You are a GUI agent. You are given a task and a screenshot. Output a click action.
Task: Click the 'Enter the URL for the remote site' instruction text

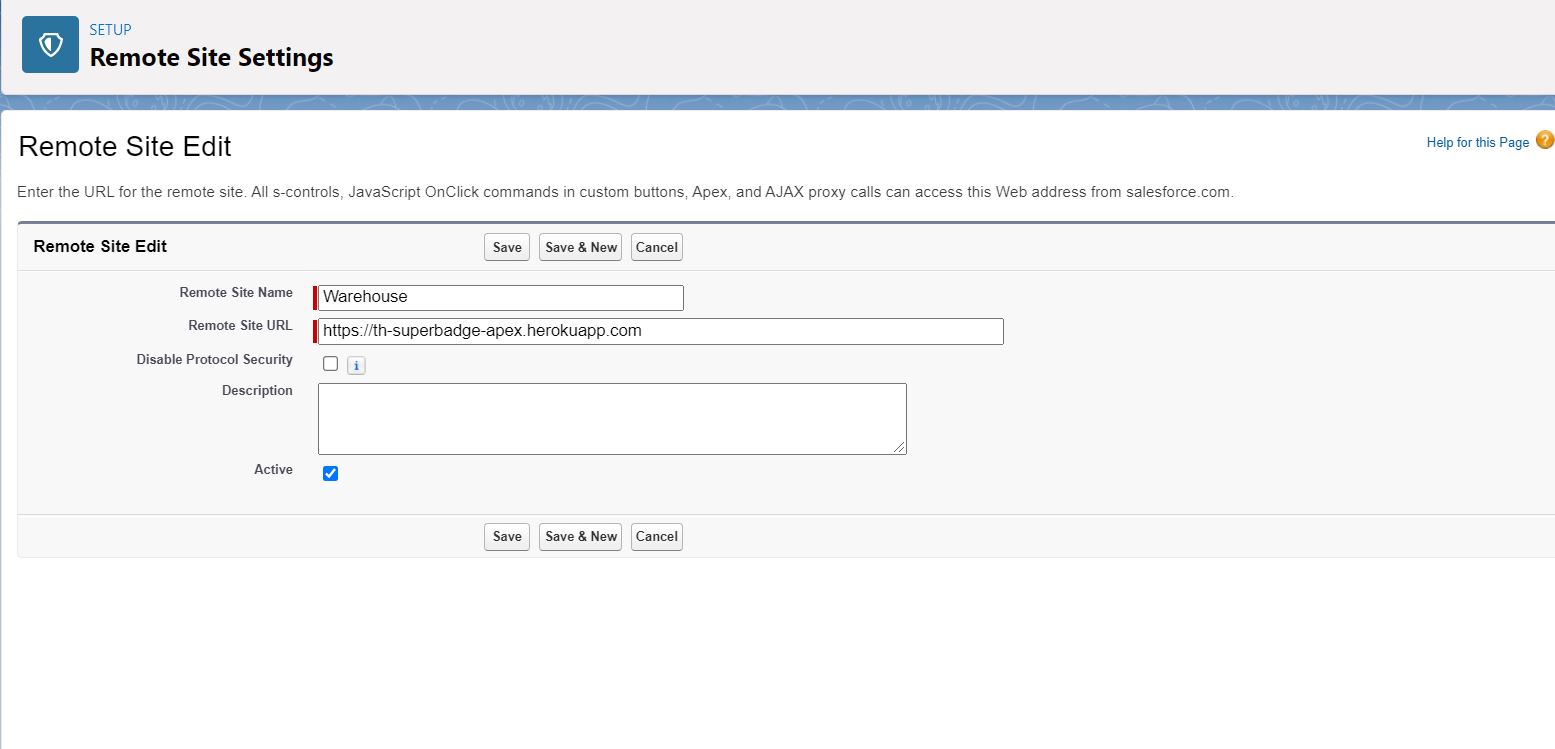point(626,192)
